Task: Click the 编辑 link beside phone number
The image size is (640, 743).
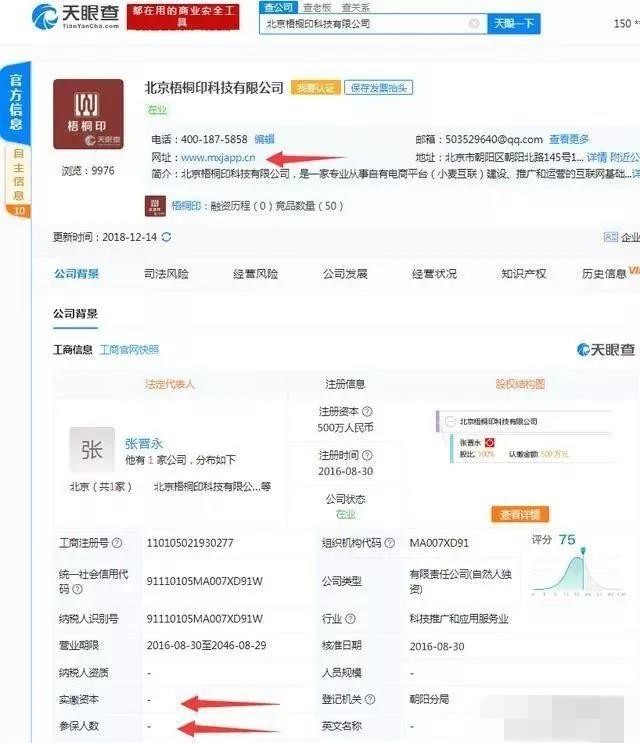Action: pos(264,139)
